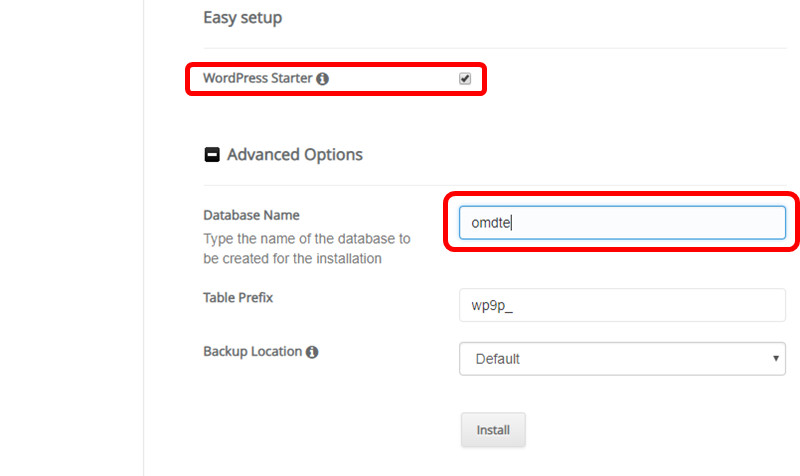Viewport: 800px width, 476px height.
Task: Open the Backup Location dropdown
Action: click(x=621, y=359)
